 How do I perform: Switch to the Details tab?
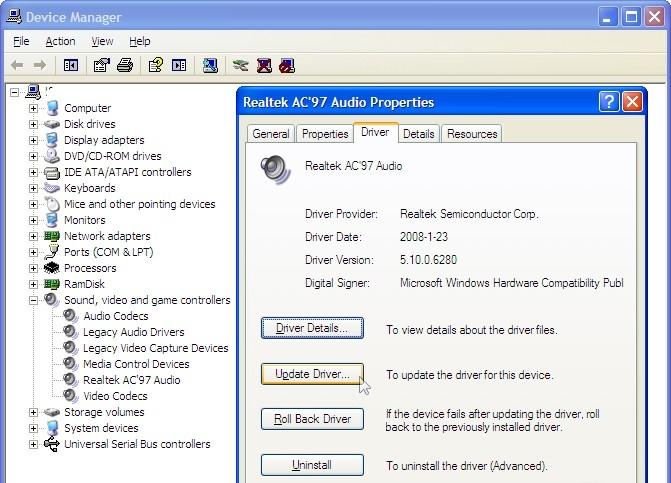tap(418, 134)
